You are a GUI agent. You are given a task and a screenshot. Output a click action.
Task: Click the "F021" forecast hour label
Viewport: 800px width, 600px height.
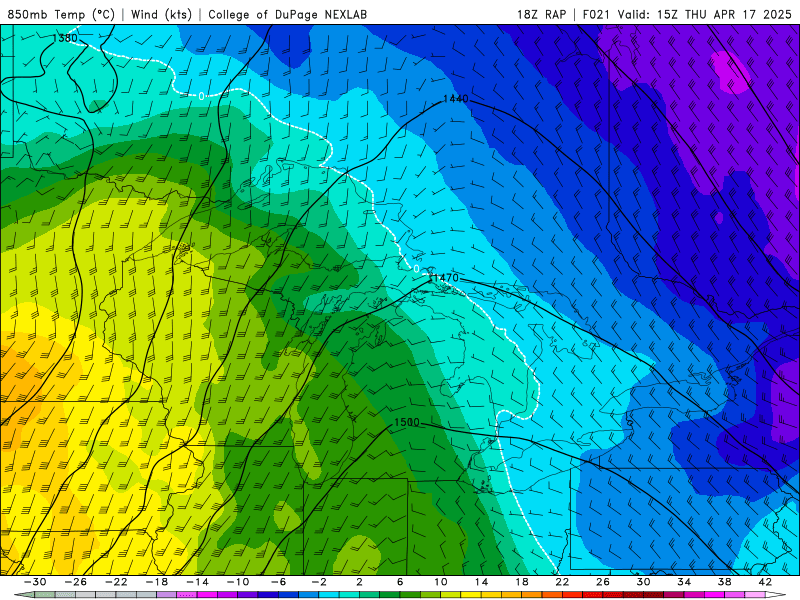(x=596, y=14)
